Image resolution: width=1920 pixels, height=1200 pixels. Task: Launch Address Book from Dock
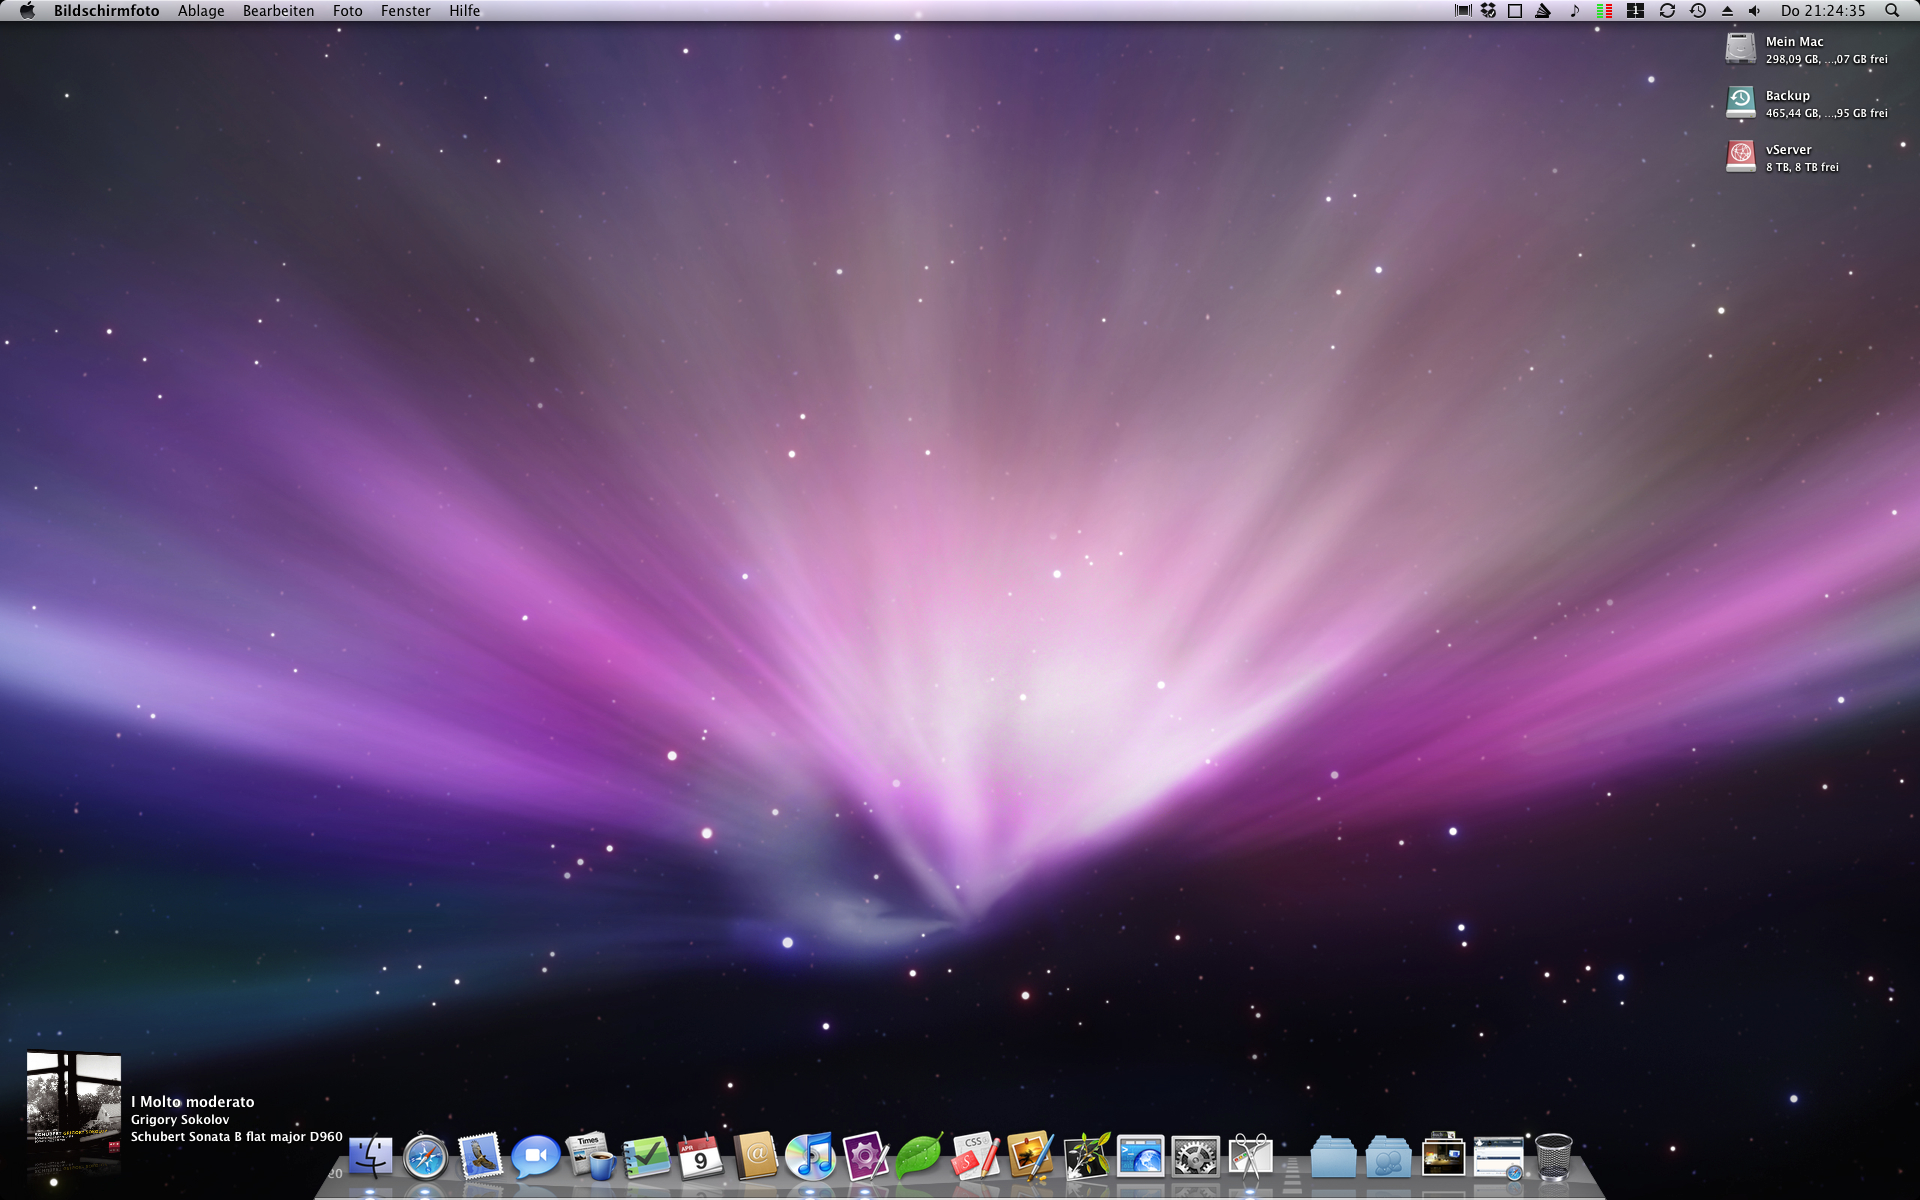[755, 1157]
